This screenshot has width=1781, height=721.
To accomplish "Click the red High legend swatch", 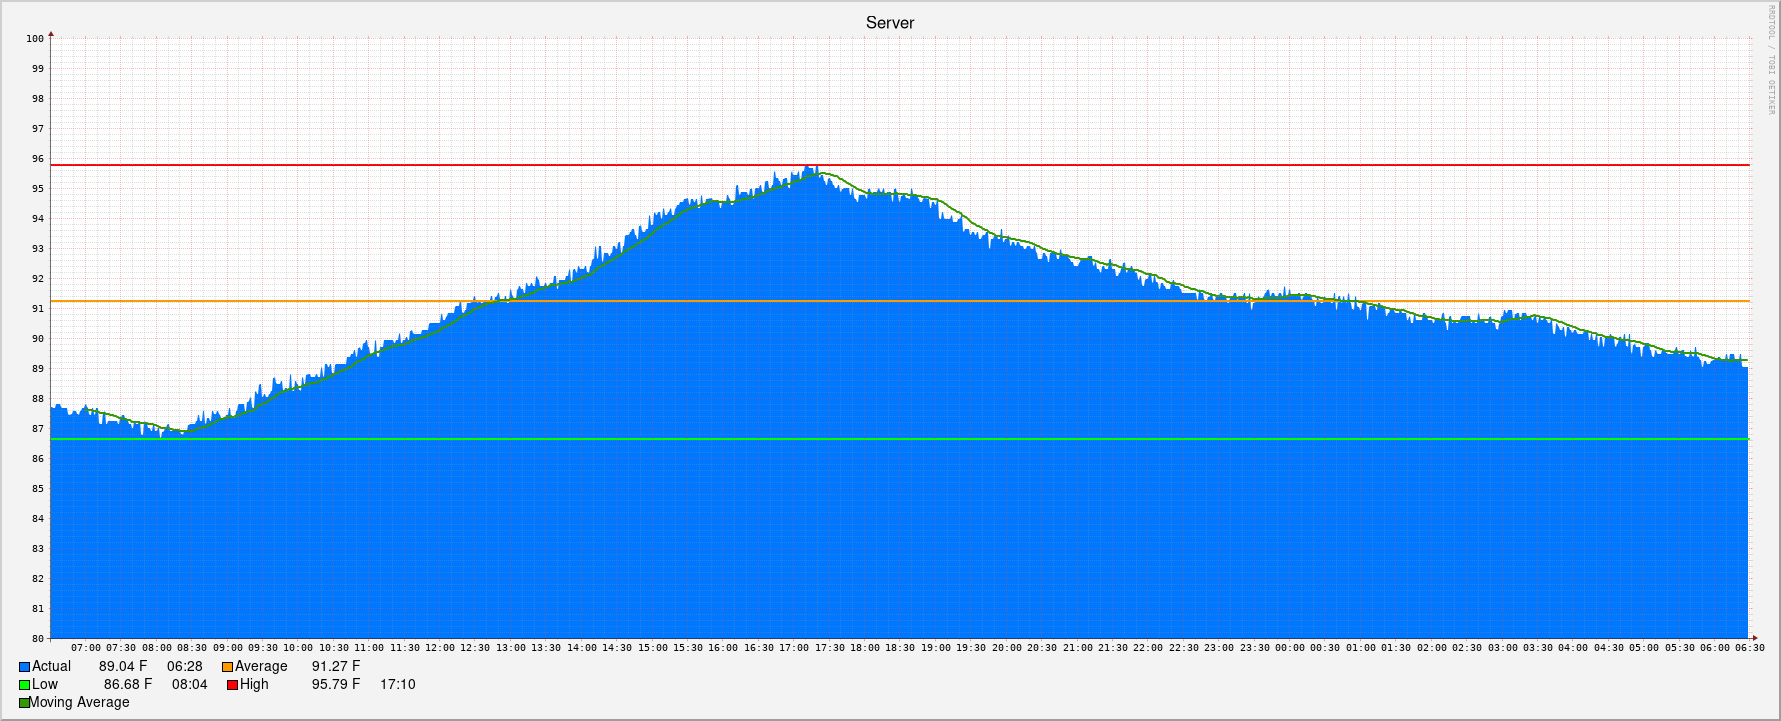I will tap(232, 685).
